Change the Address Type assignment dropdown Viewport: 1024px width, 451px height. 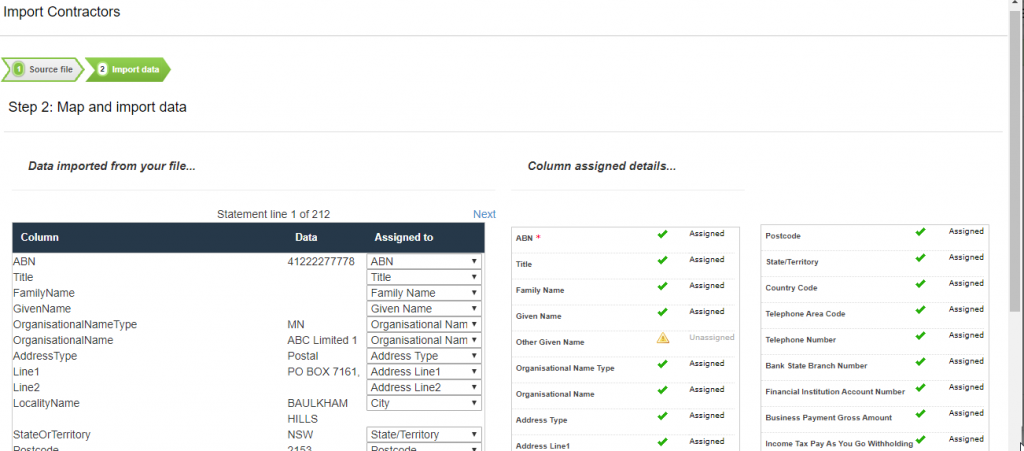pyautogui.click(x=425, y=356)
